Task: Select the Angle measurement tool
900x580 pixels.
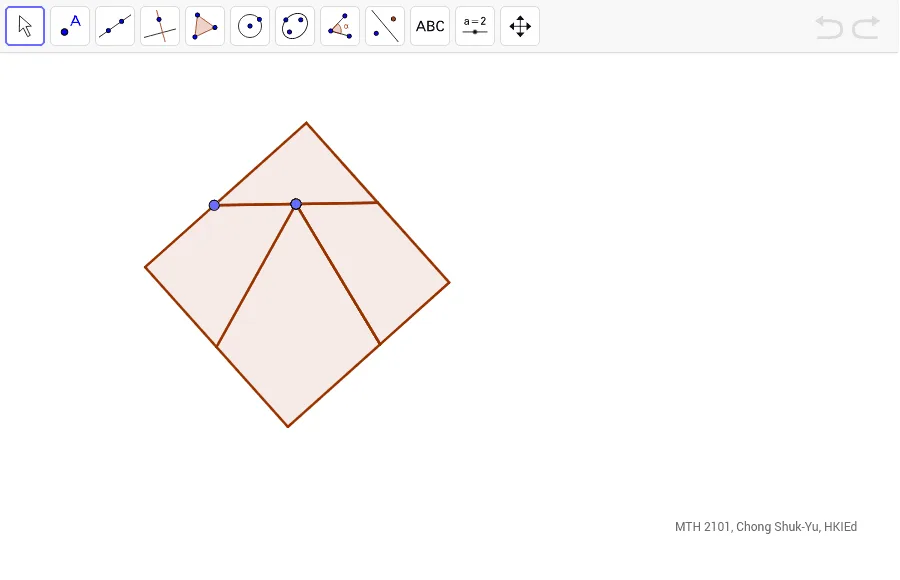Action: (340, 26)
